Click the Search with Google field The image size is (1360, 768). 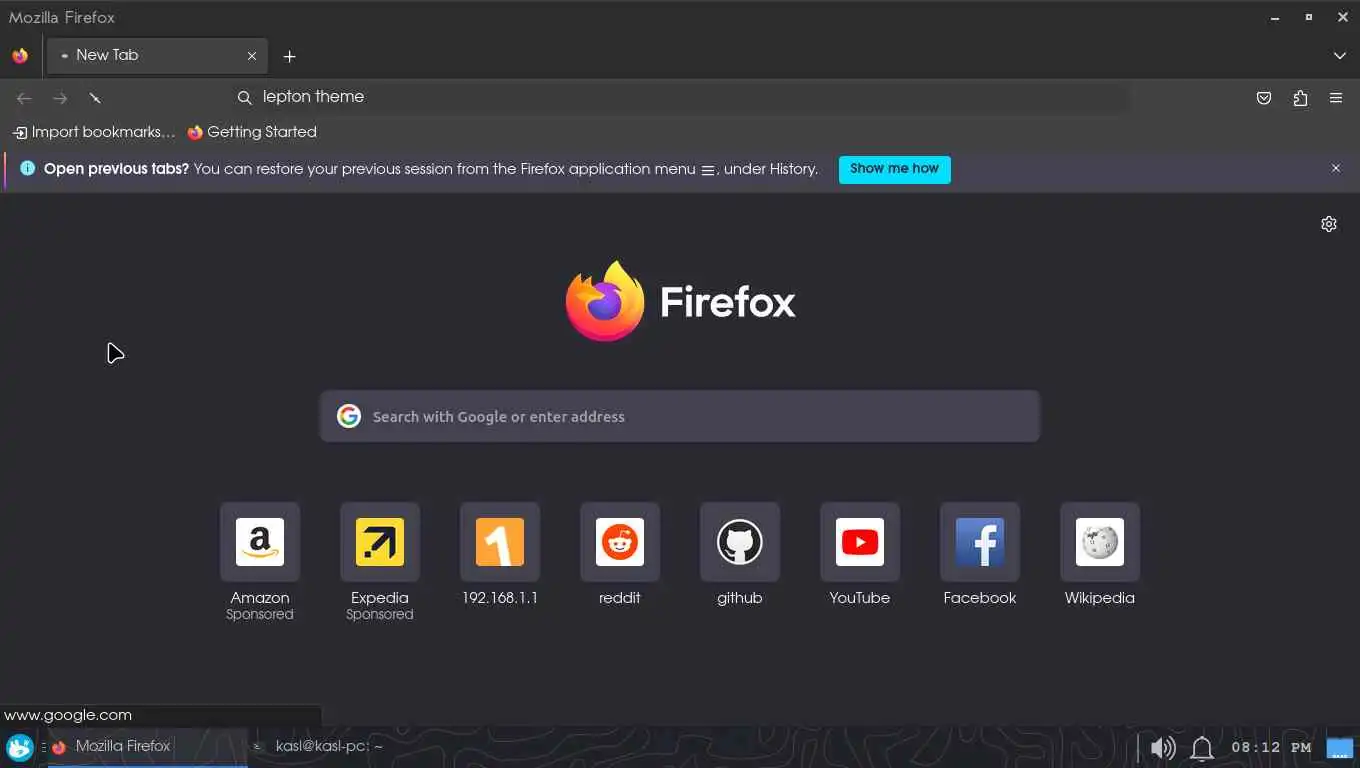coord(680,416)
